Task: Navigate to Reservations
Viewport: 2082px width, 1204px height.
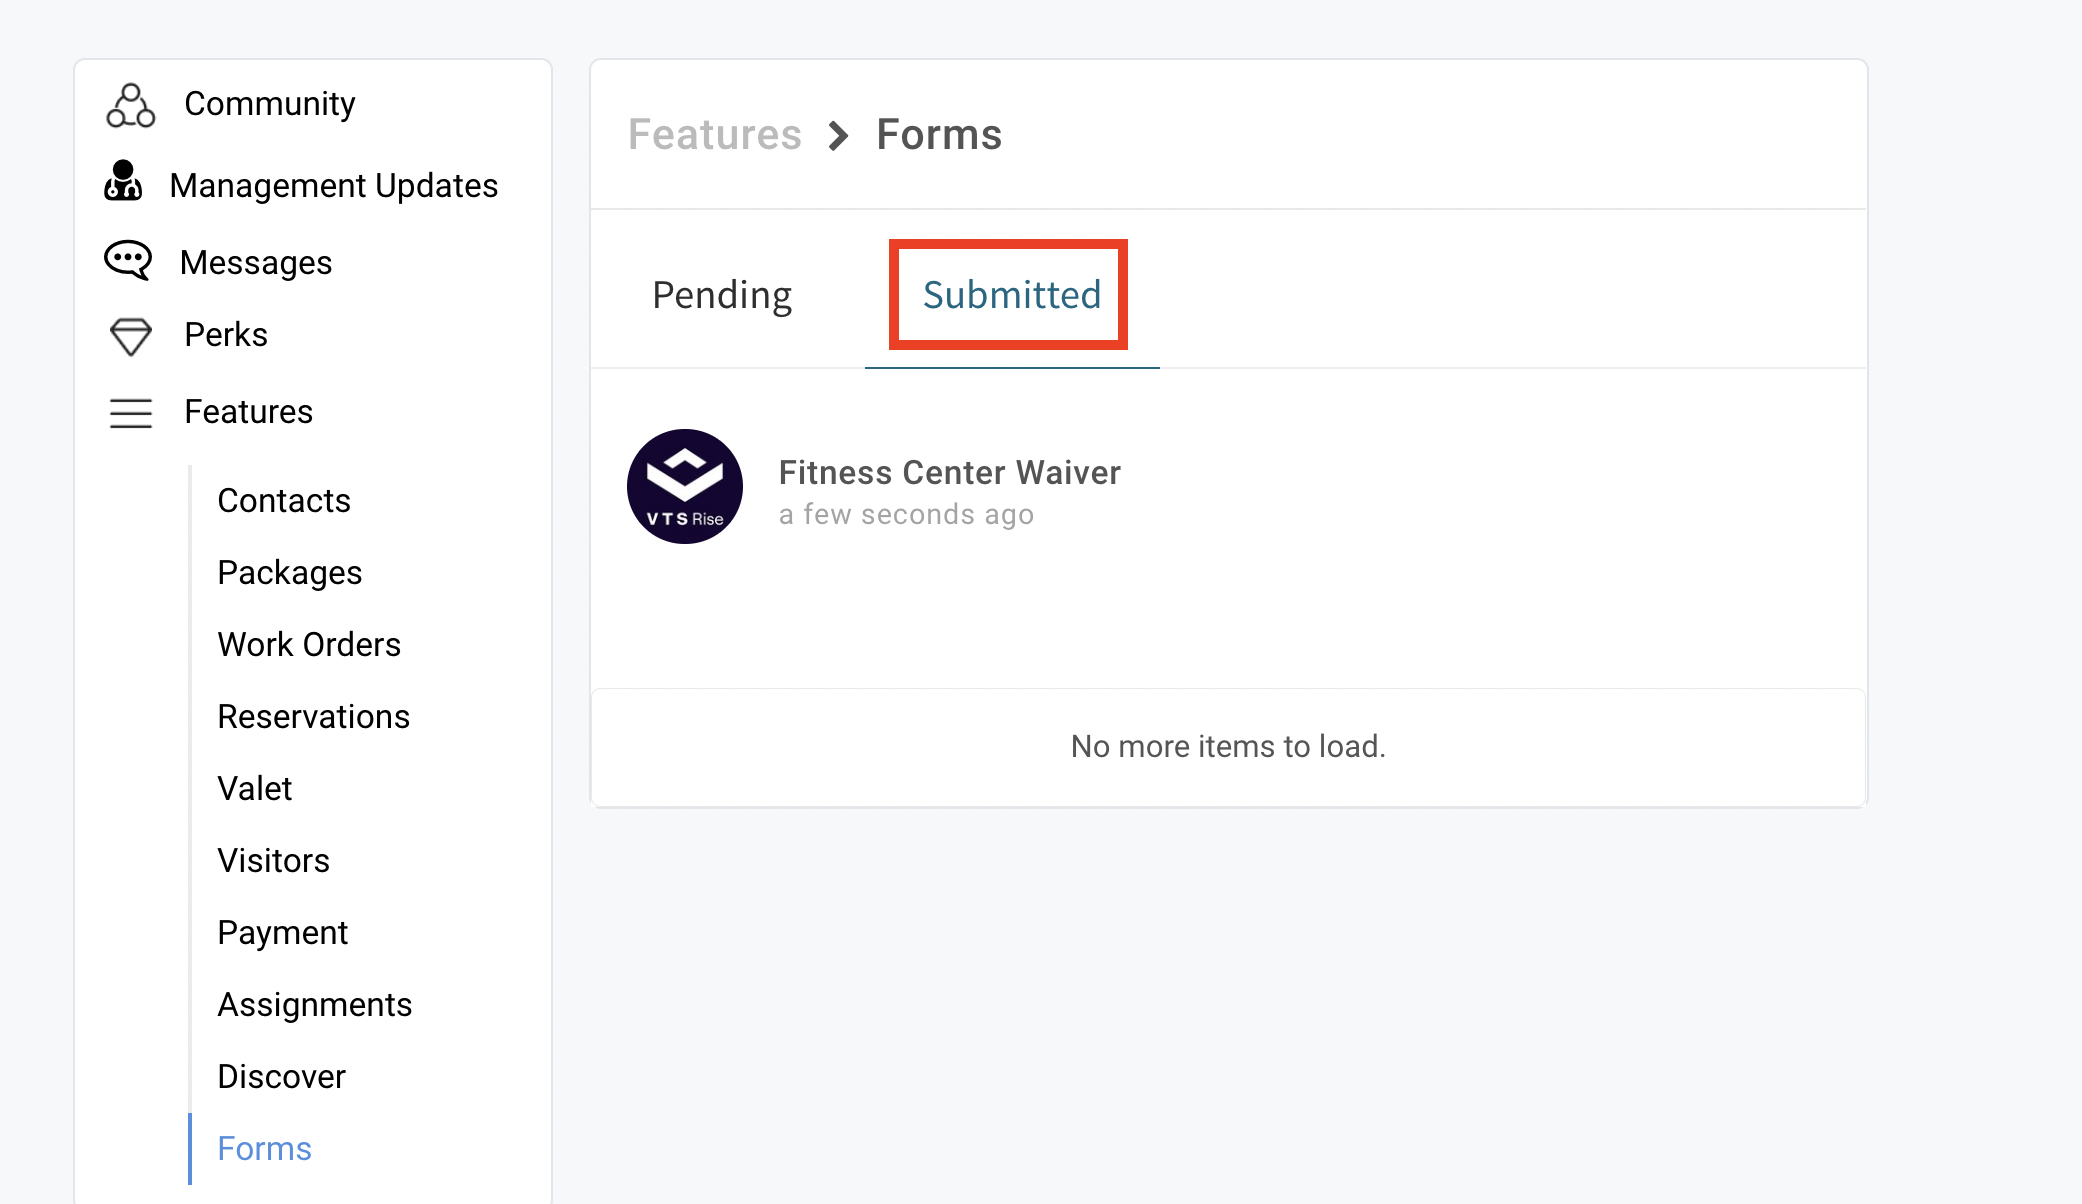Action: 313,716
